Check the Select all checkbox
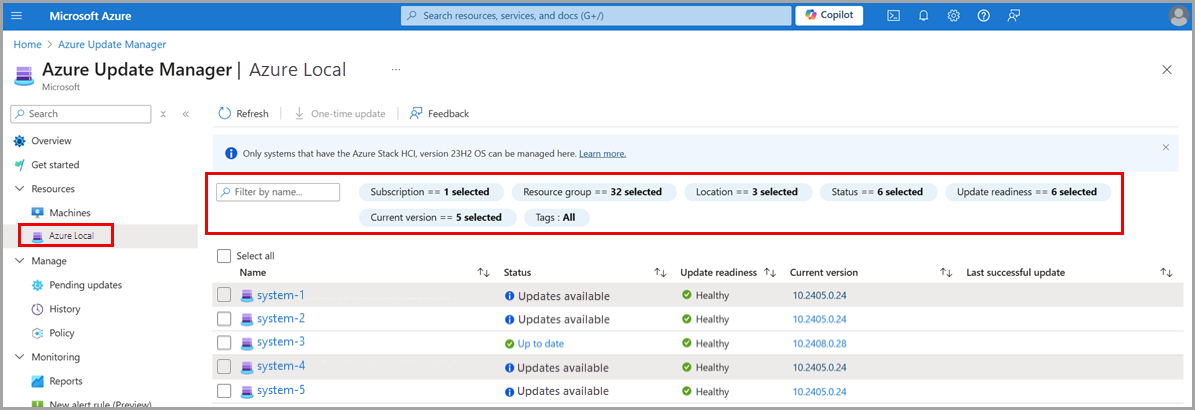 [224, 256]
